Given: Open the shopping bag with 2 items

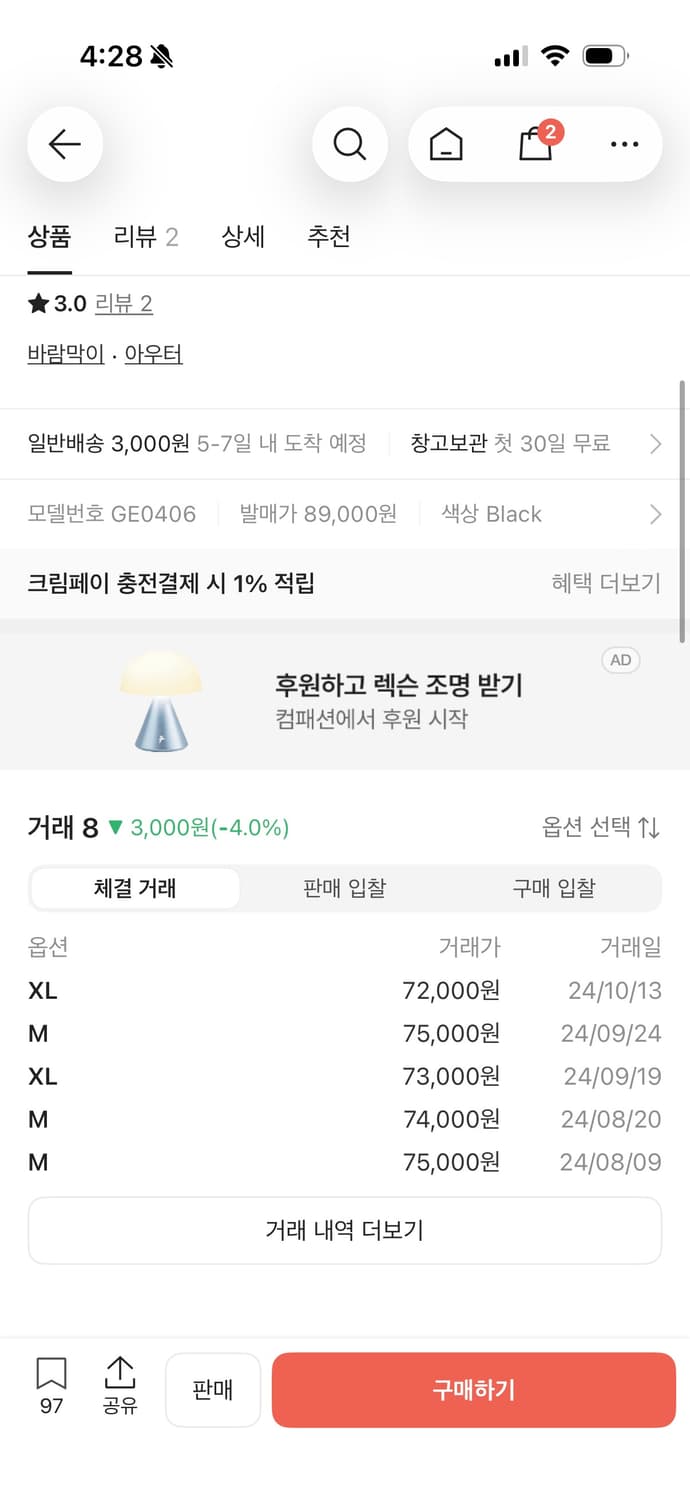Looking at the screenshot, I should coord(536,144).
